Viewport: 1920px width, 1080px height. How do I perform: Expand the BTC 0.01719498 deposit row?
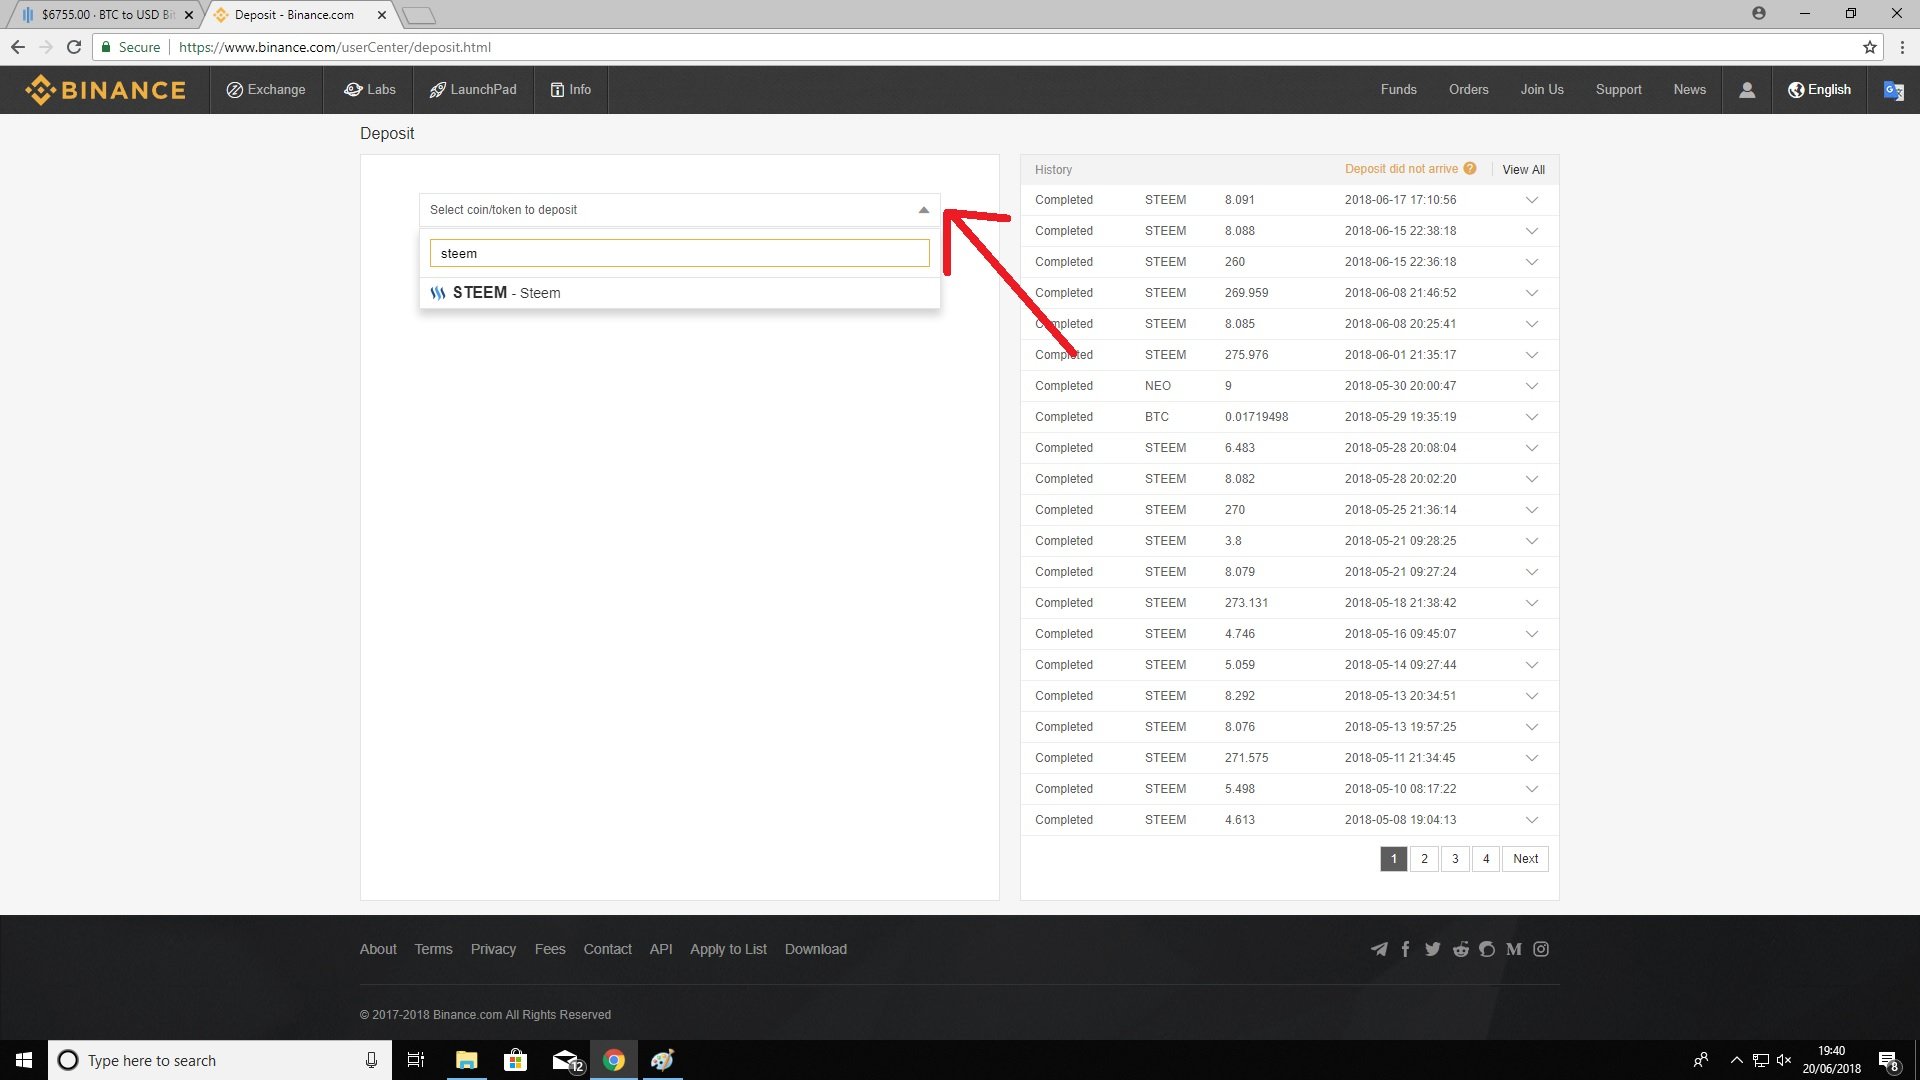tap(1531, 417)
